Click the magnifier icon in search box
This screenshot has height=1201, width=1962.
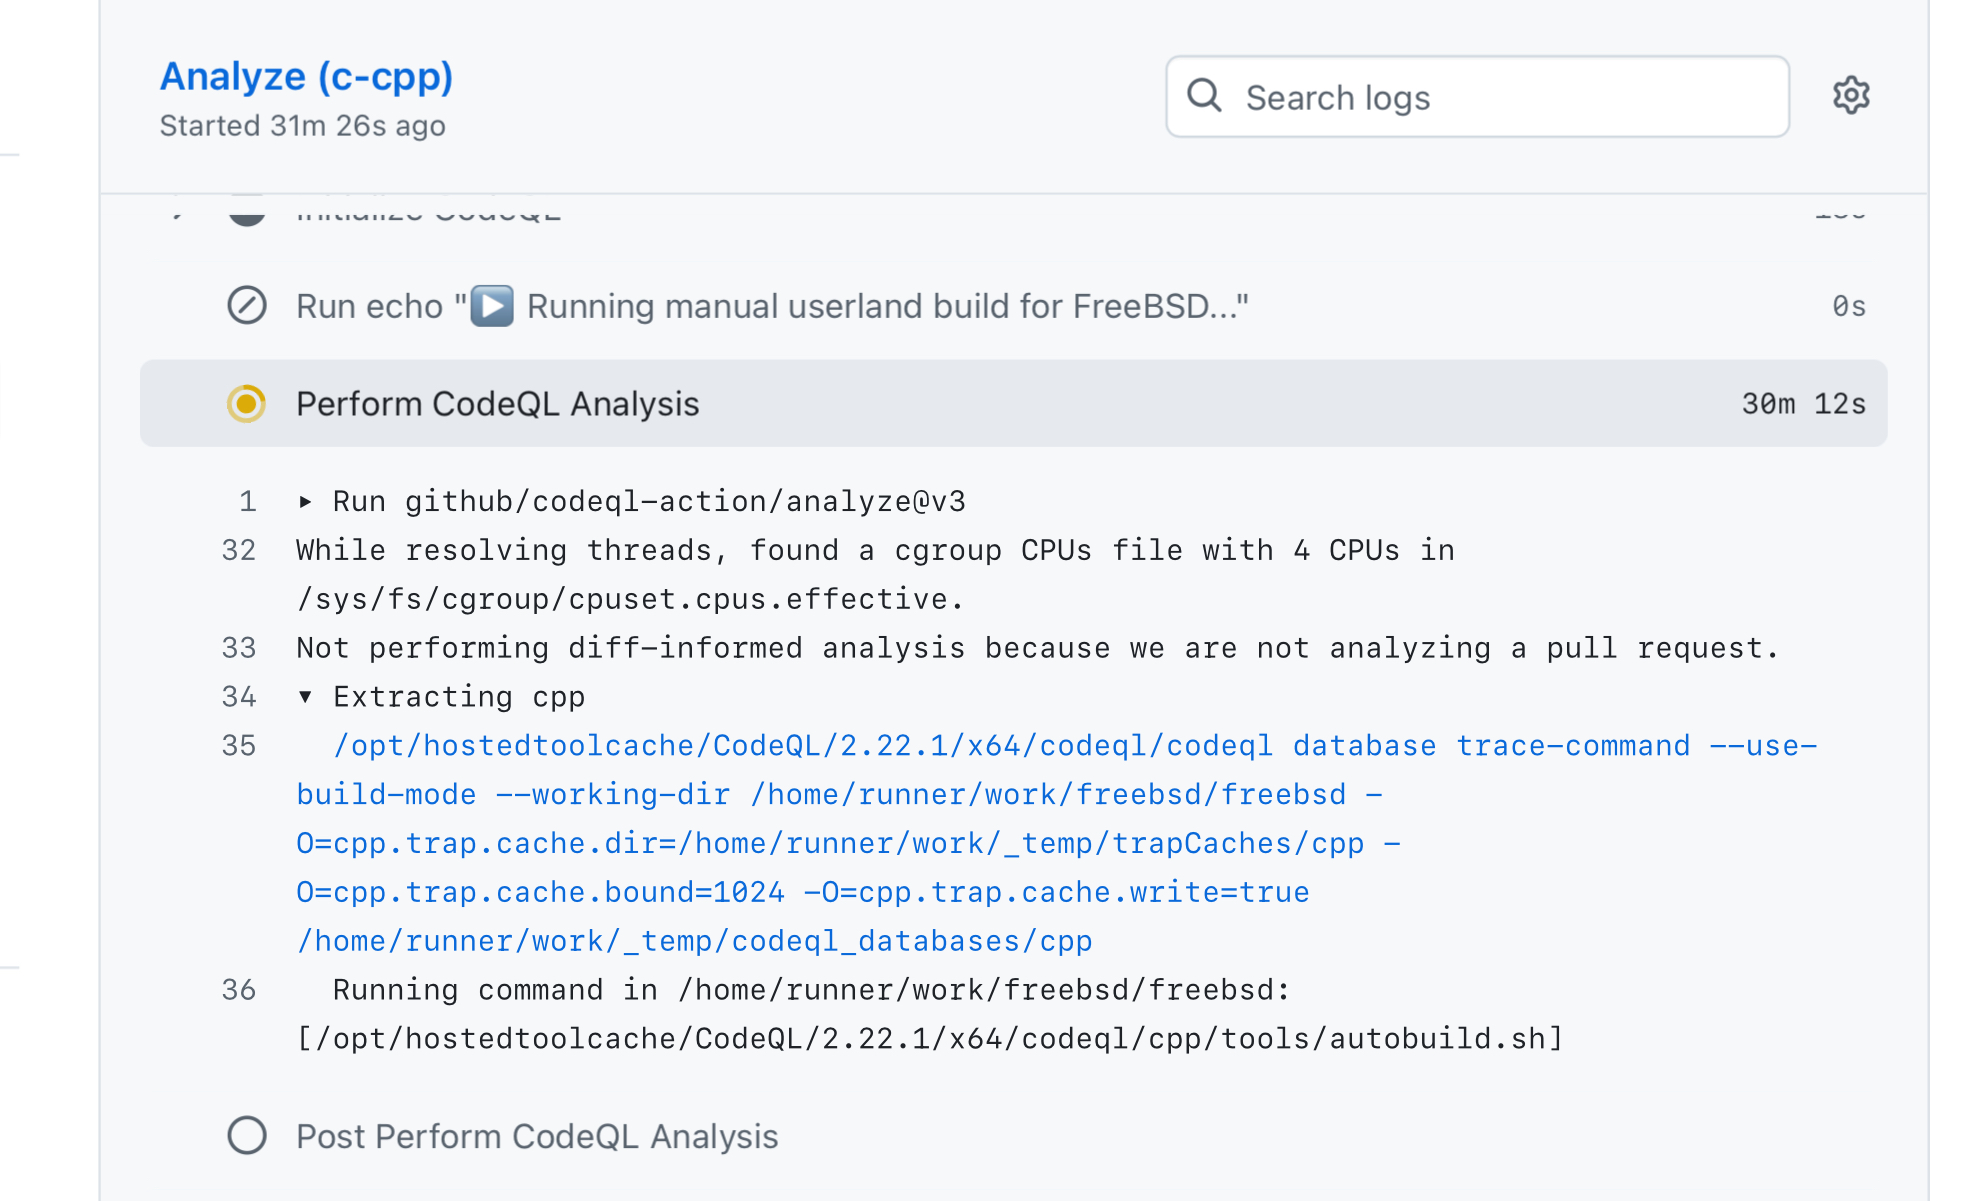coord(1204,96)
